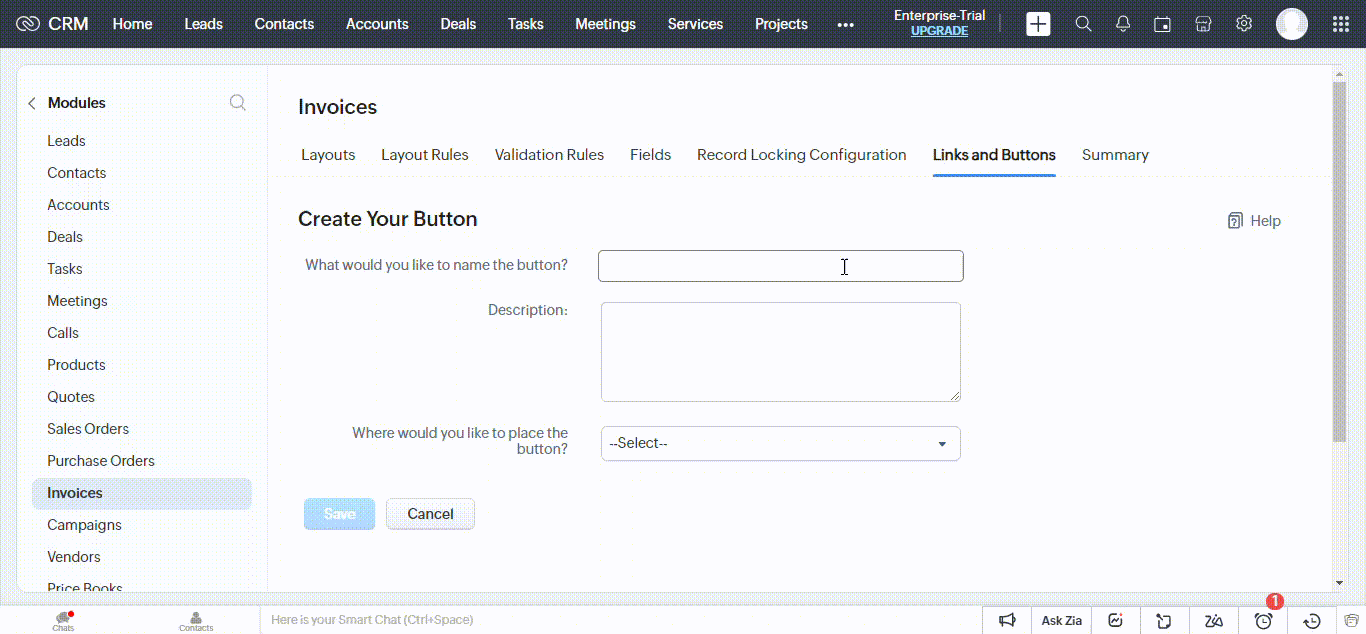Open the search icon in the top bar
1366x634 pixels.
click(1084, 23)
